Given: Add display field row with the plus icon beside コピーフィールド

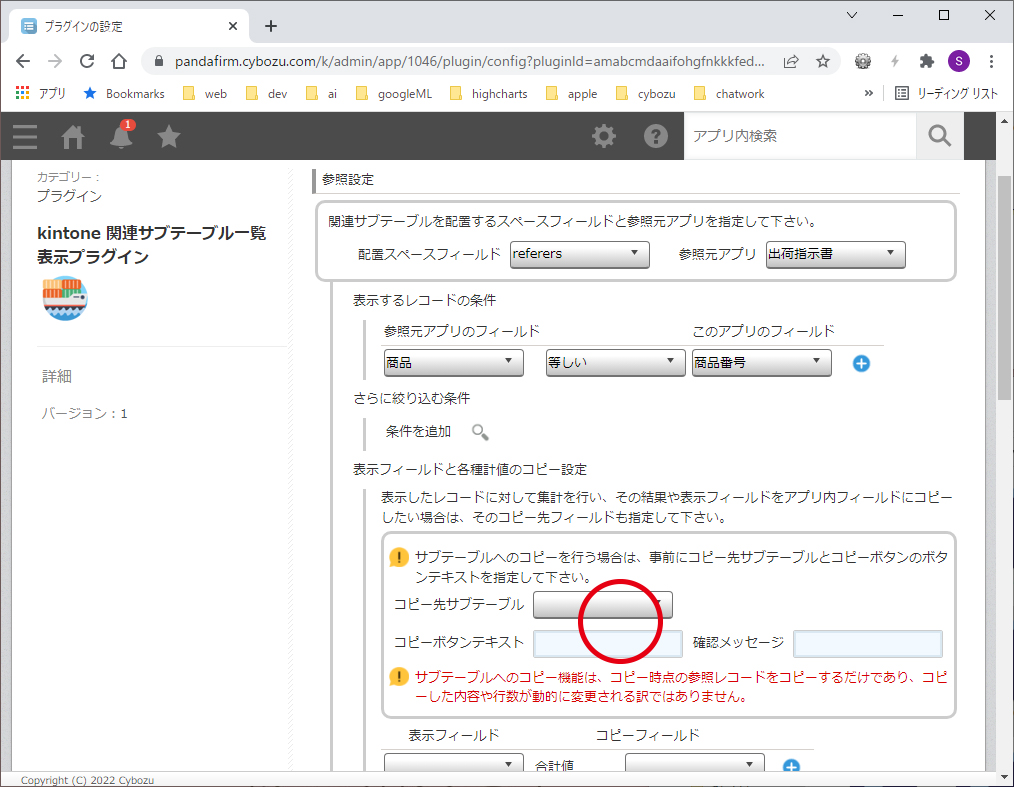Looking at the screenshot, I should [x=792, y=766].
